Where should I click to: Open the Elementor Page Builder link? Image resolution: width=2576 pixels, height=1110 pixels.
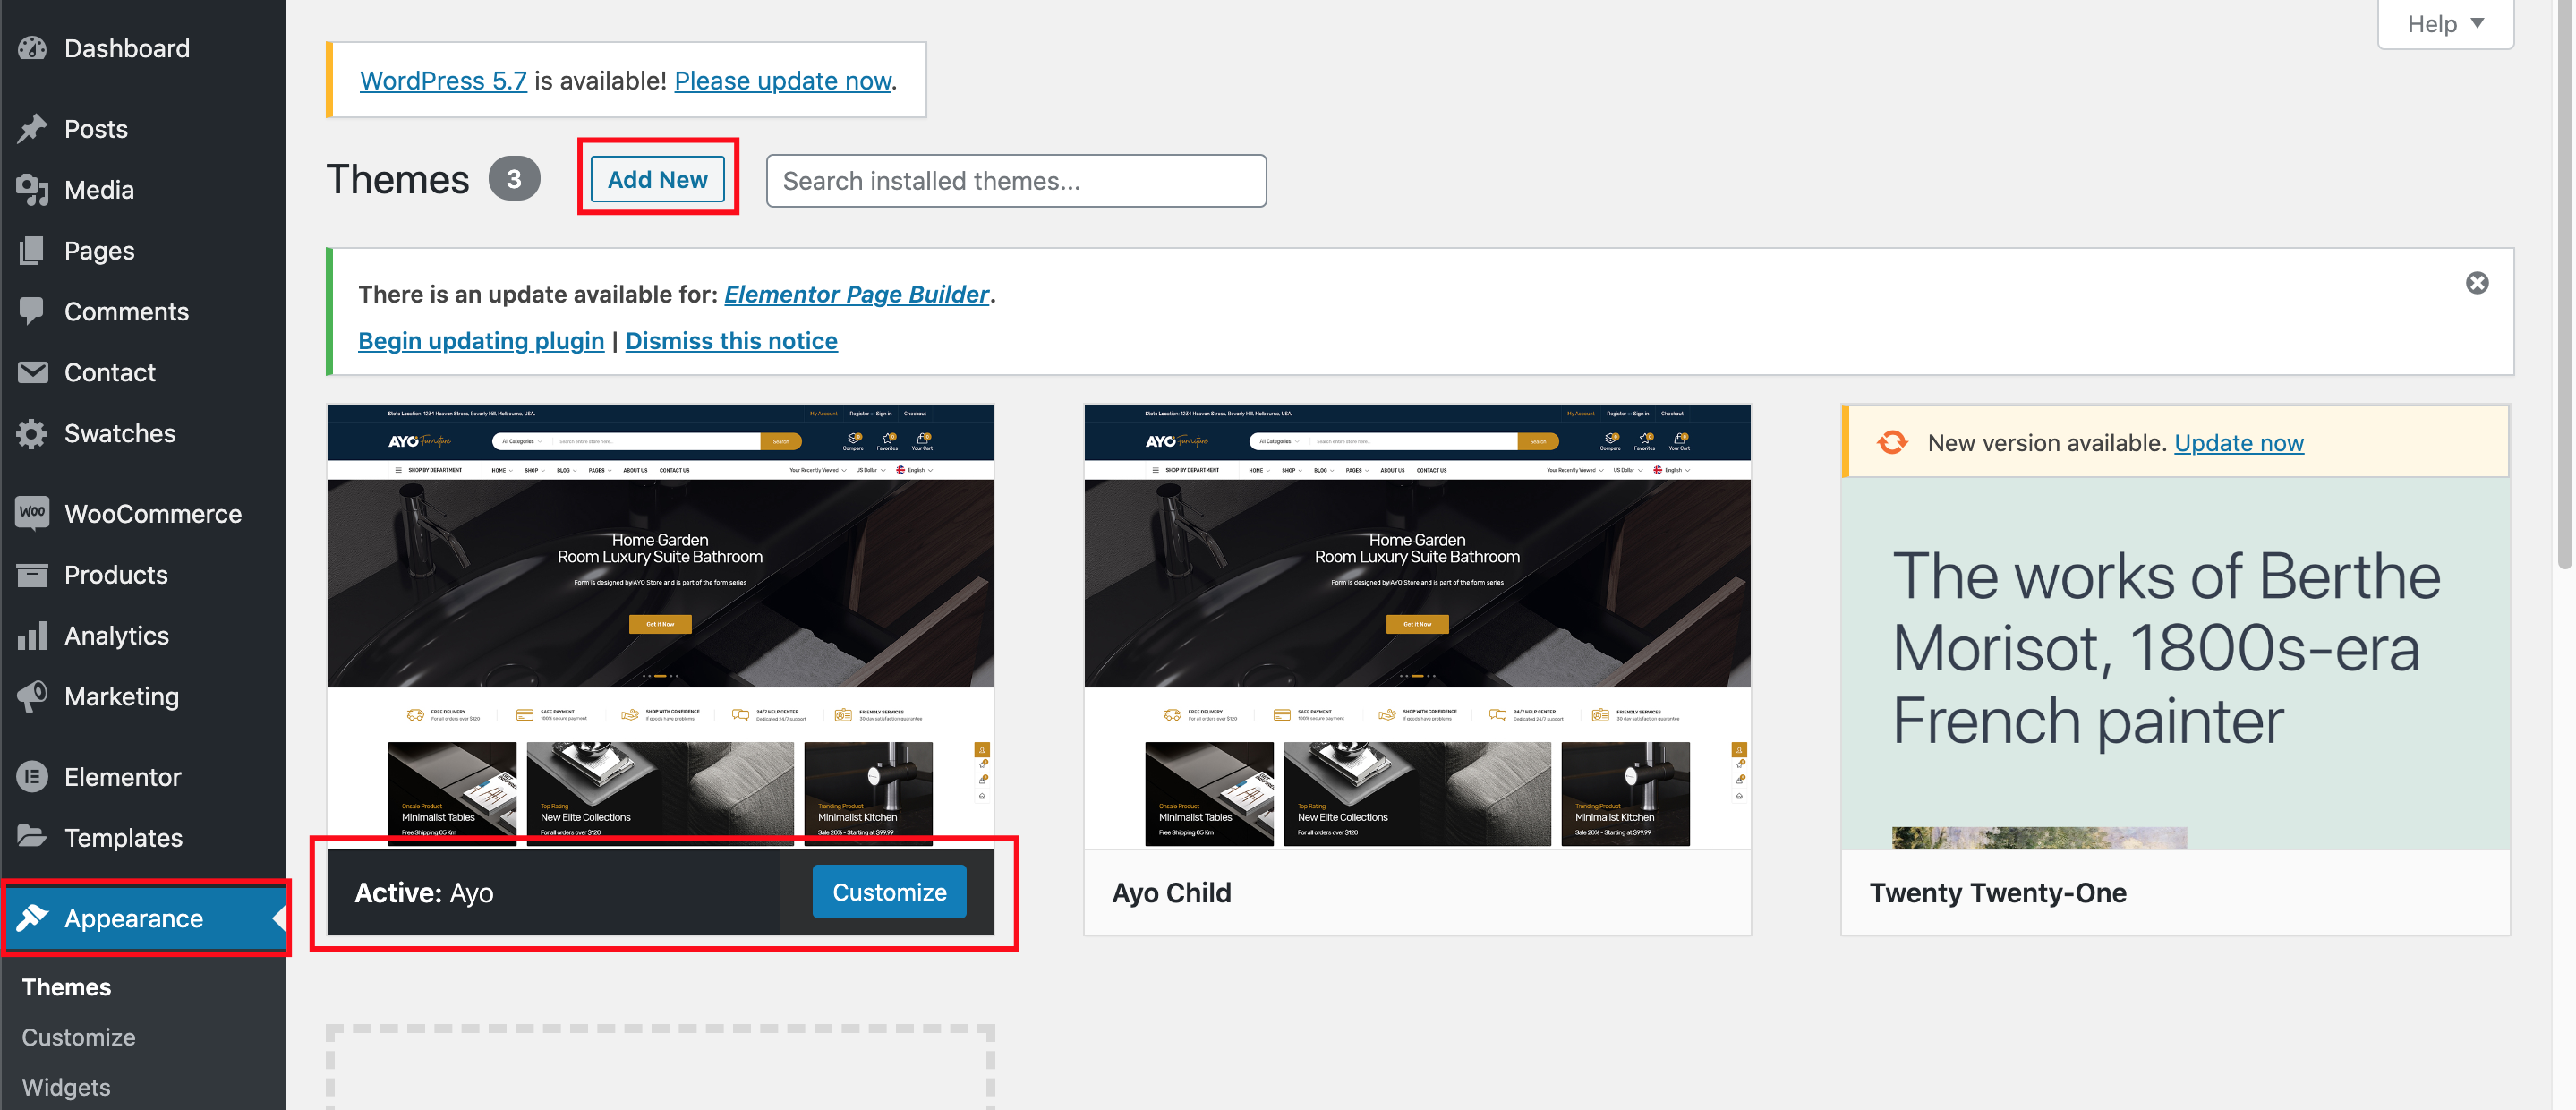point(856,294)
